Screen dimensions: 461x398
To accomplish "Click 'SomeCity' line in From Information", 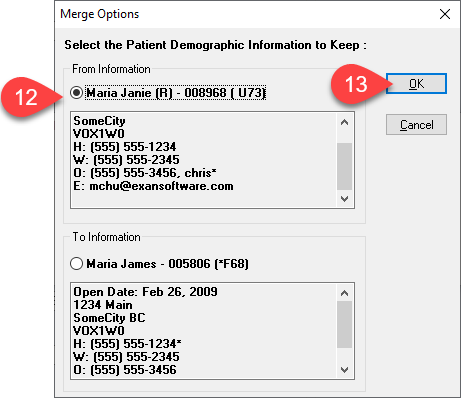I will (99, 121).
